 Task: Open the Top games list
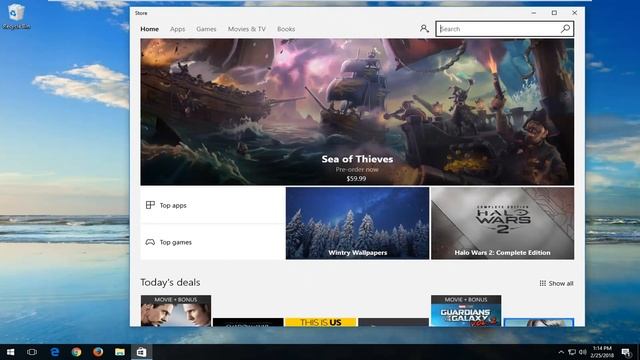coord(212,242)
